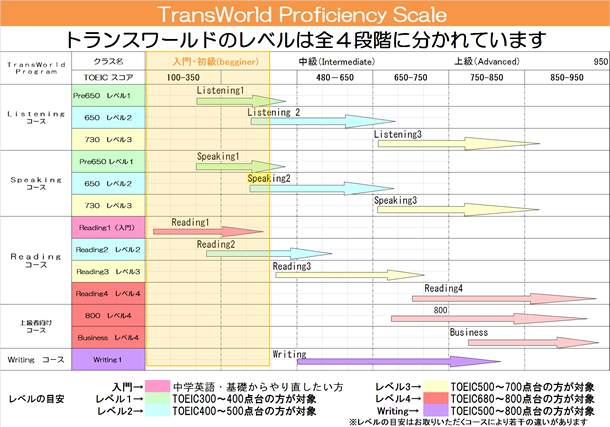This screenshot has height=427, width=610.
Task: Click the 'Listening コース' row group label
Action: pyautogui.click(x=36, y=117)
